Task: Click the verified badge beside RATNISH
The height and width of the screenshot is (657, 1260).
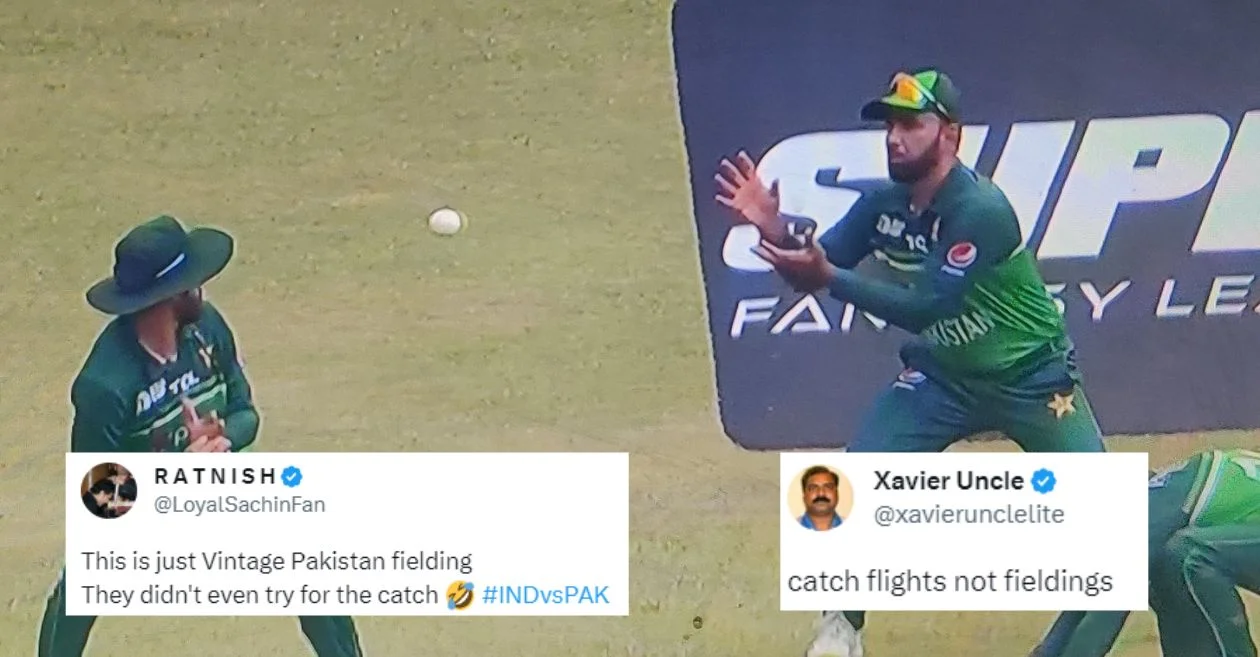Action: click(291, 477)
